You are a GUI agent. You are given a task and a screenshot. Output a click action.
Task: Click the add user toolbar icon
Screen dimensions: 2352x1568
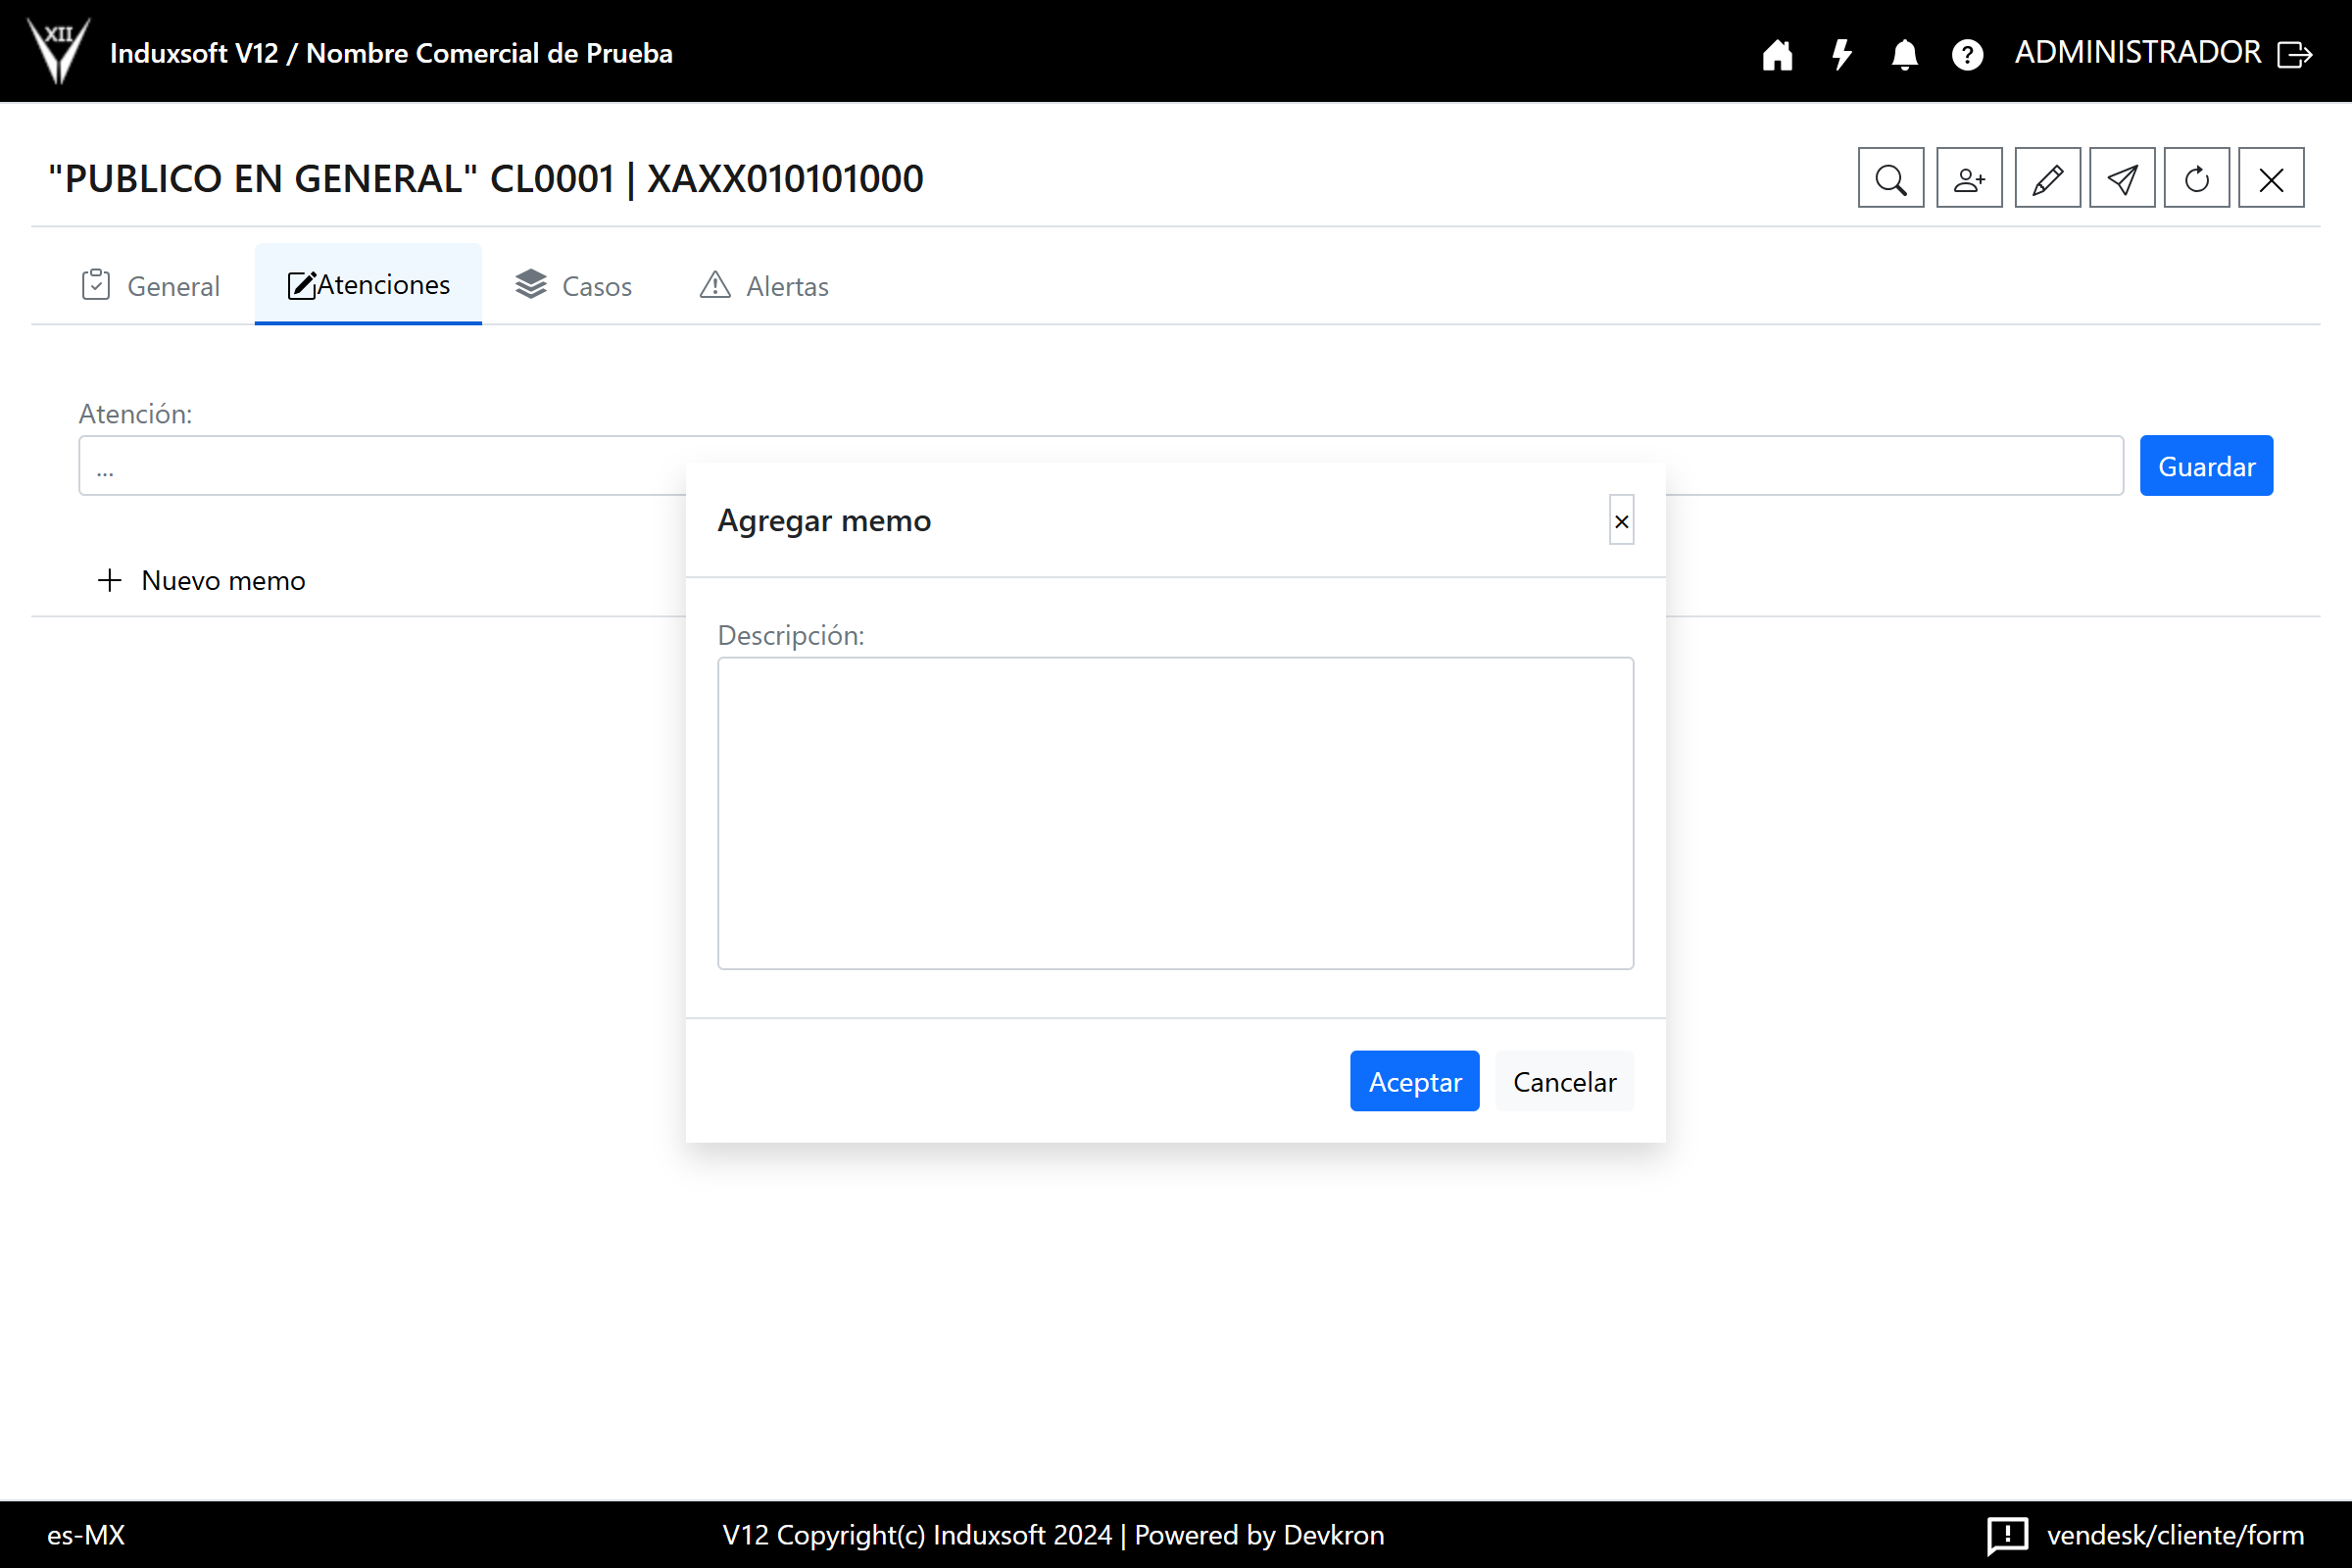coord(1968,179)
